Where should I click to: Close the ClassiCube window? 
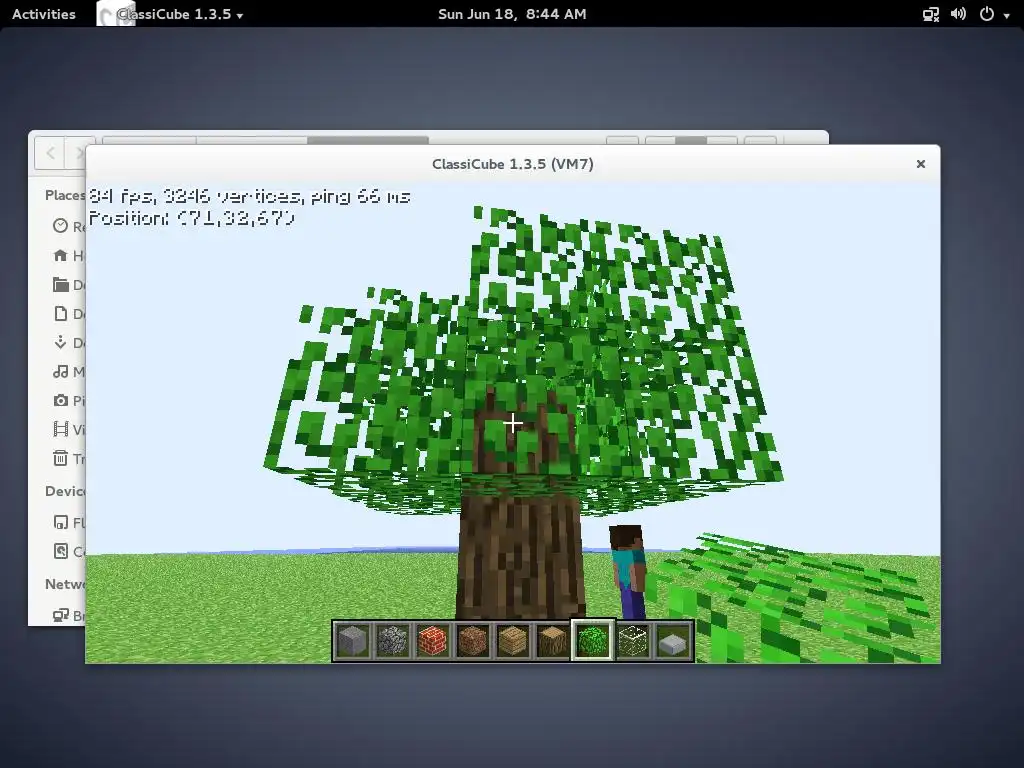click(921, 164)
